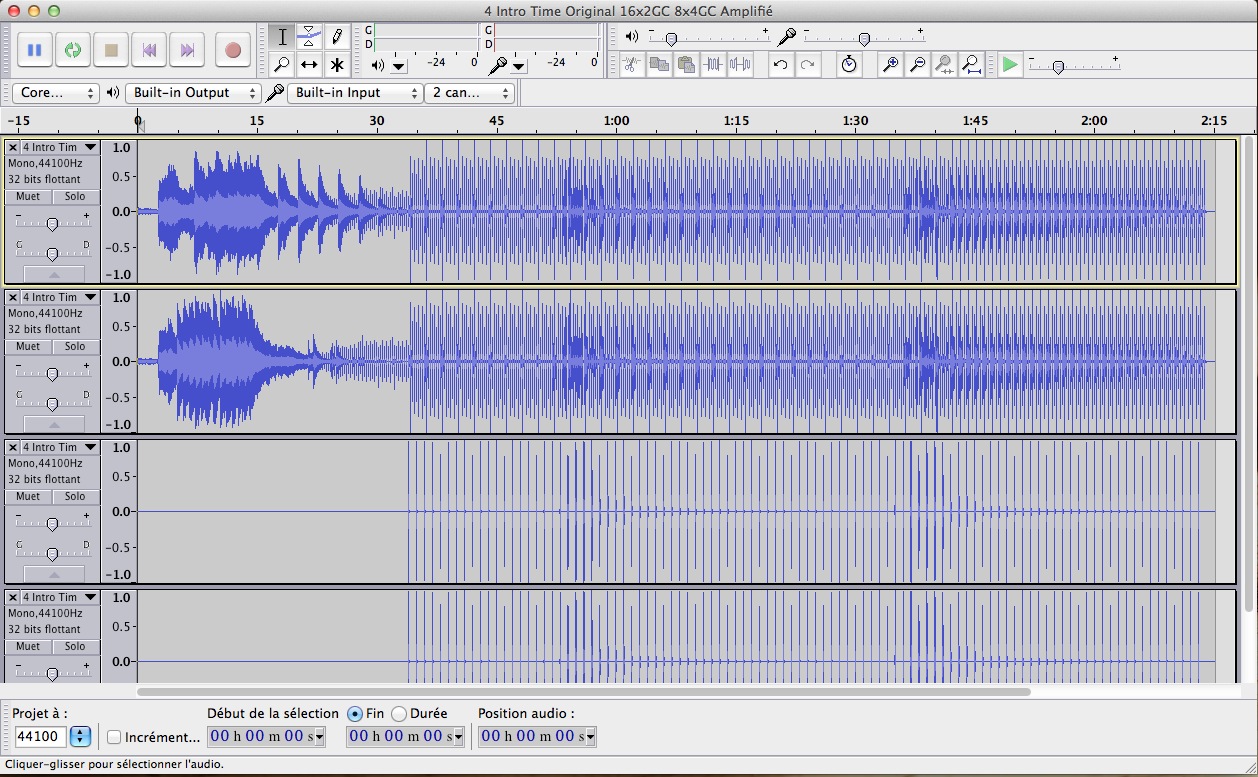Click the Fit Project zoom icon
Viewport: 1258px width, 777px height.
point(971,65)
